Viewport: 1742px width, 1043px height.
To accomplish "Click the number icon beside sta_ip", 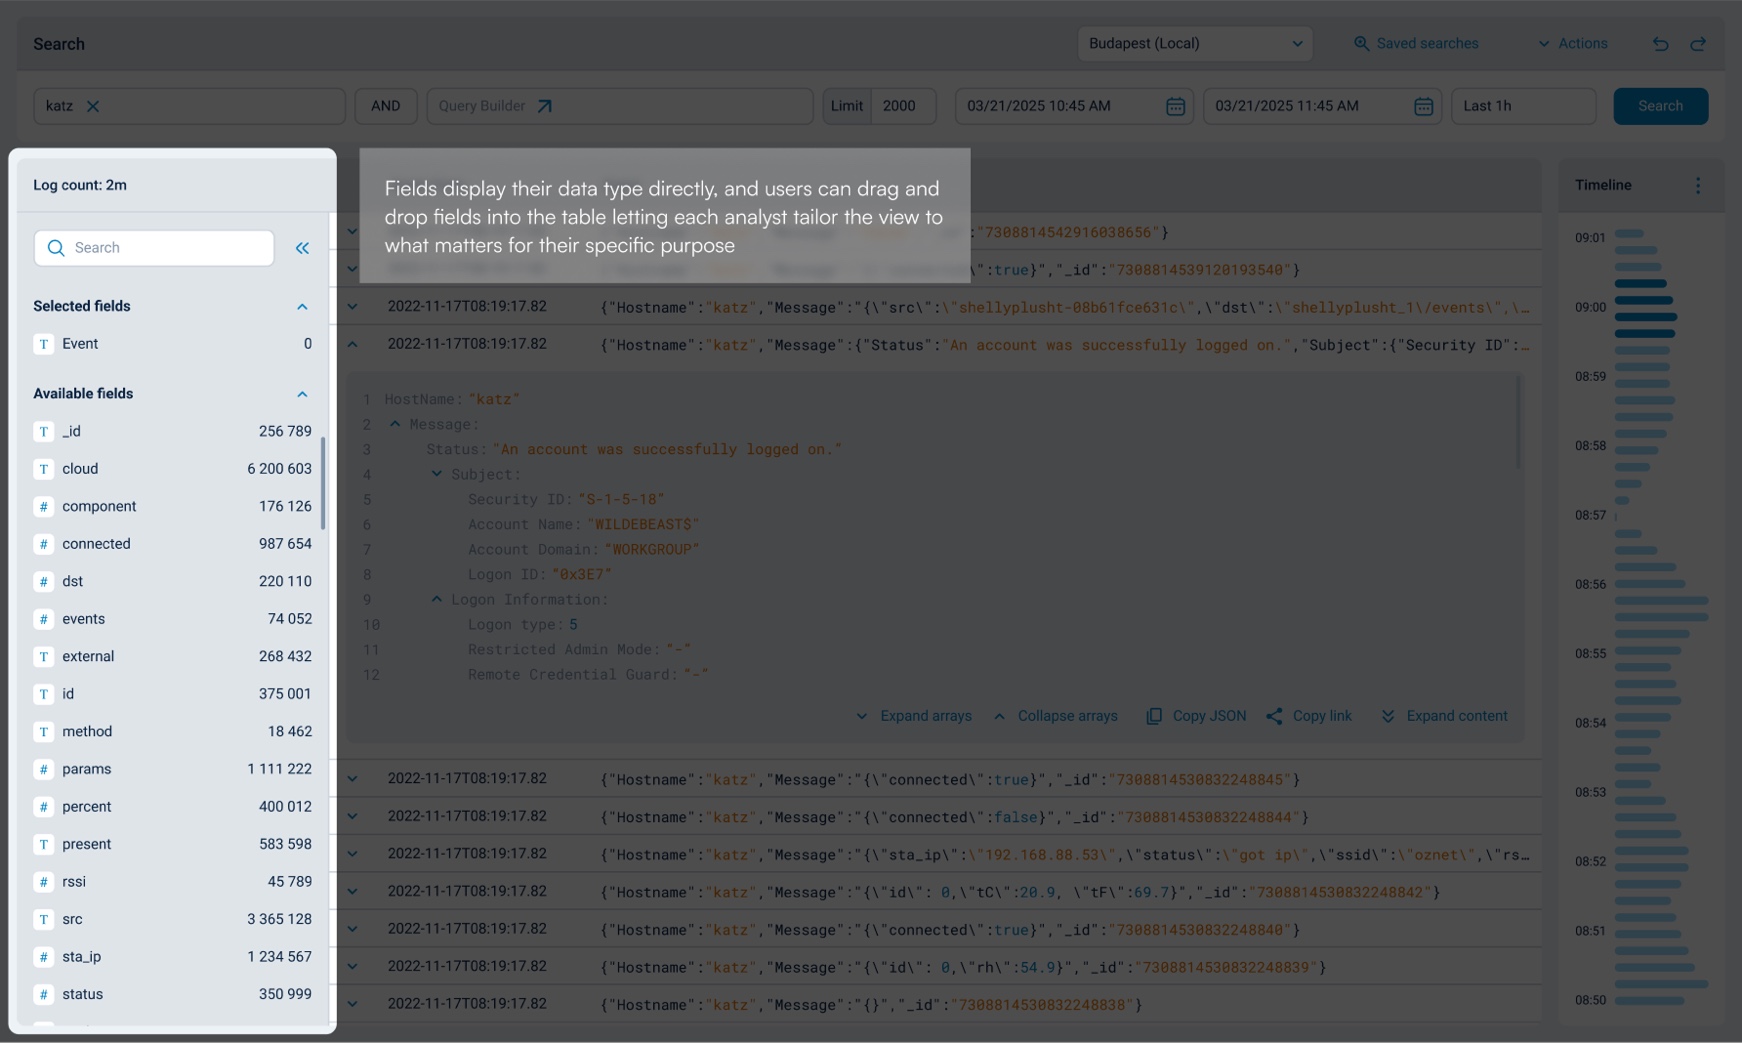I will [44, 957].
